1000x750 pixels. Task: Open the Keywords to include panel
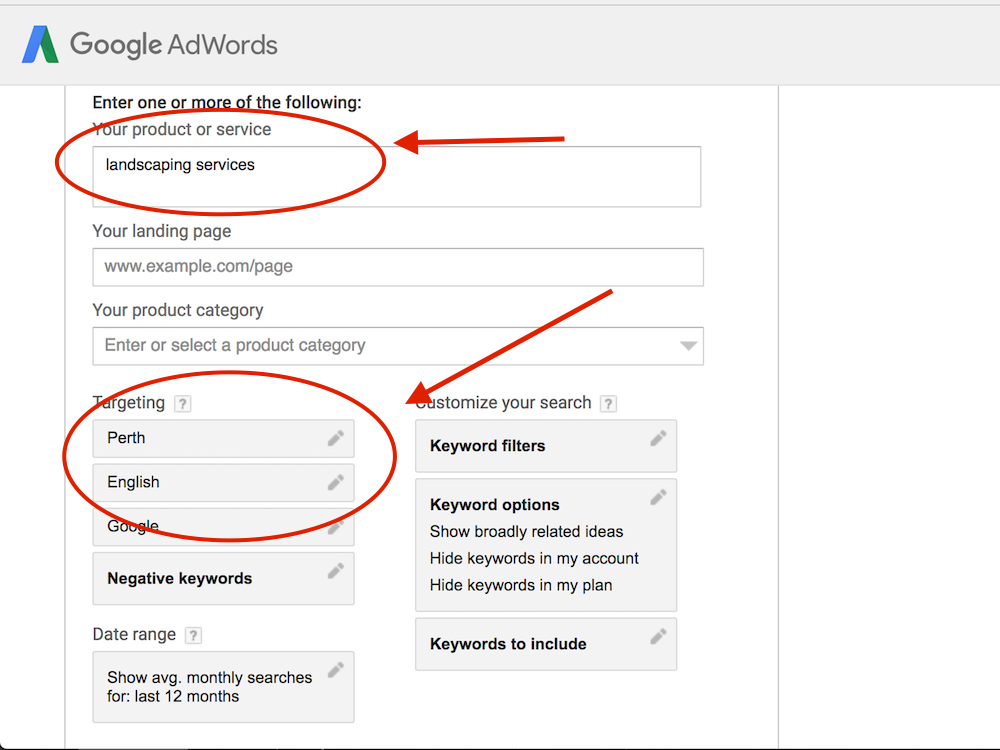[546, 644]
